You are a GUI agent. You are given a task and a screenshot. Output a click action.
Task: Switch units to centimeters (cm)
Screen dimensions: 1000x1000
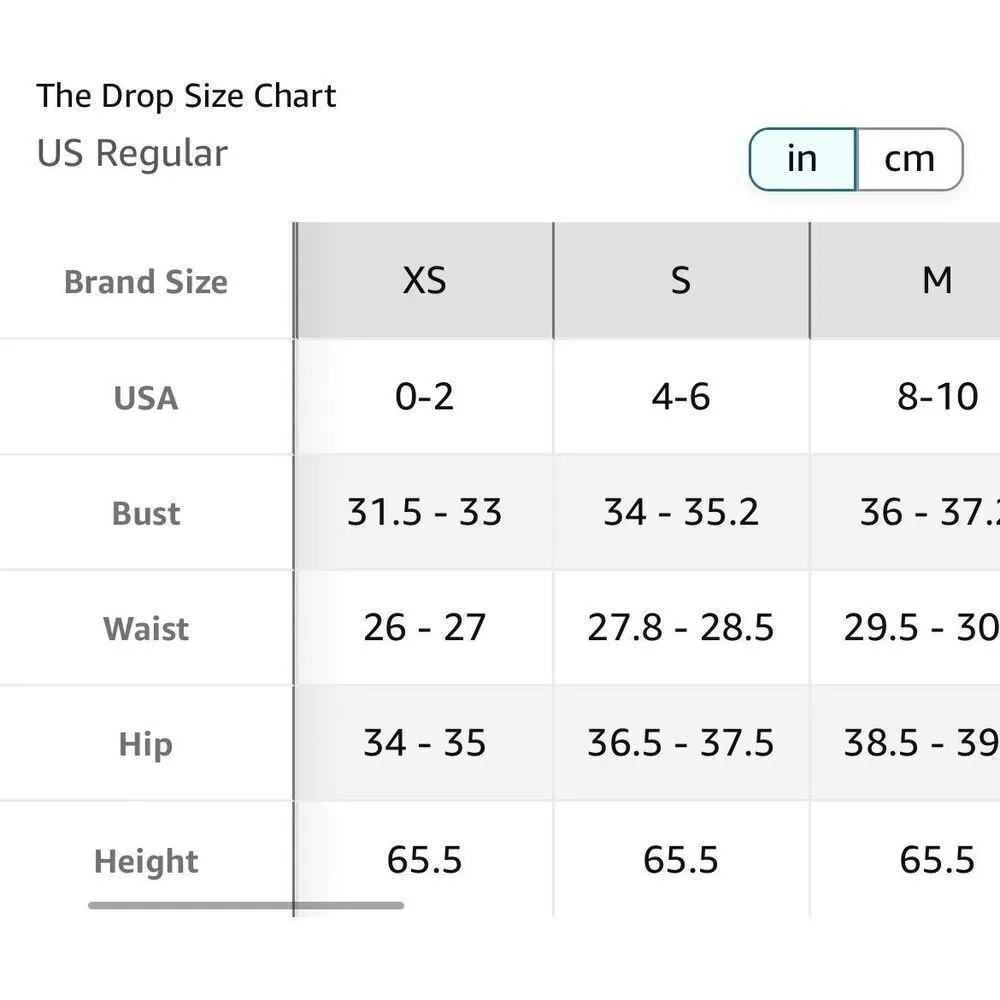click(909, 159)
